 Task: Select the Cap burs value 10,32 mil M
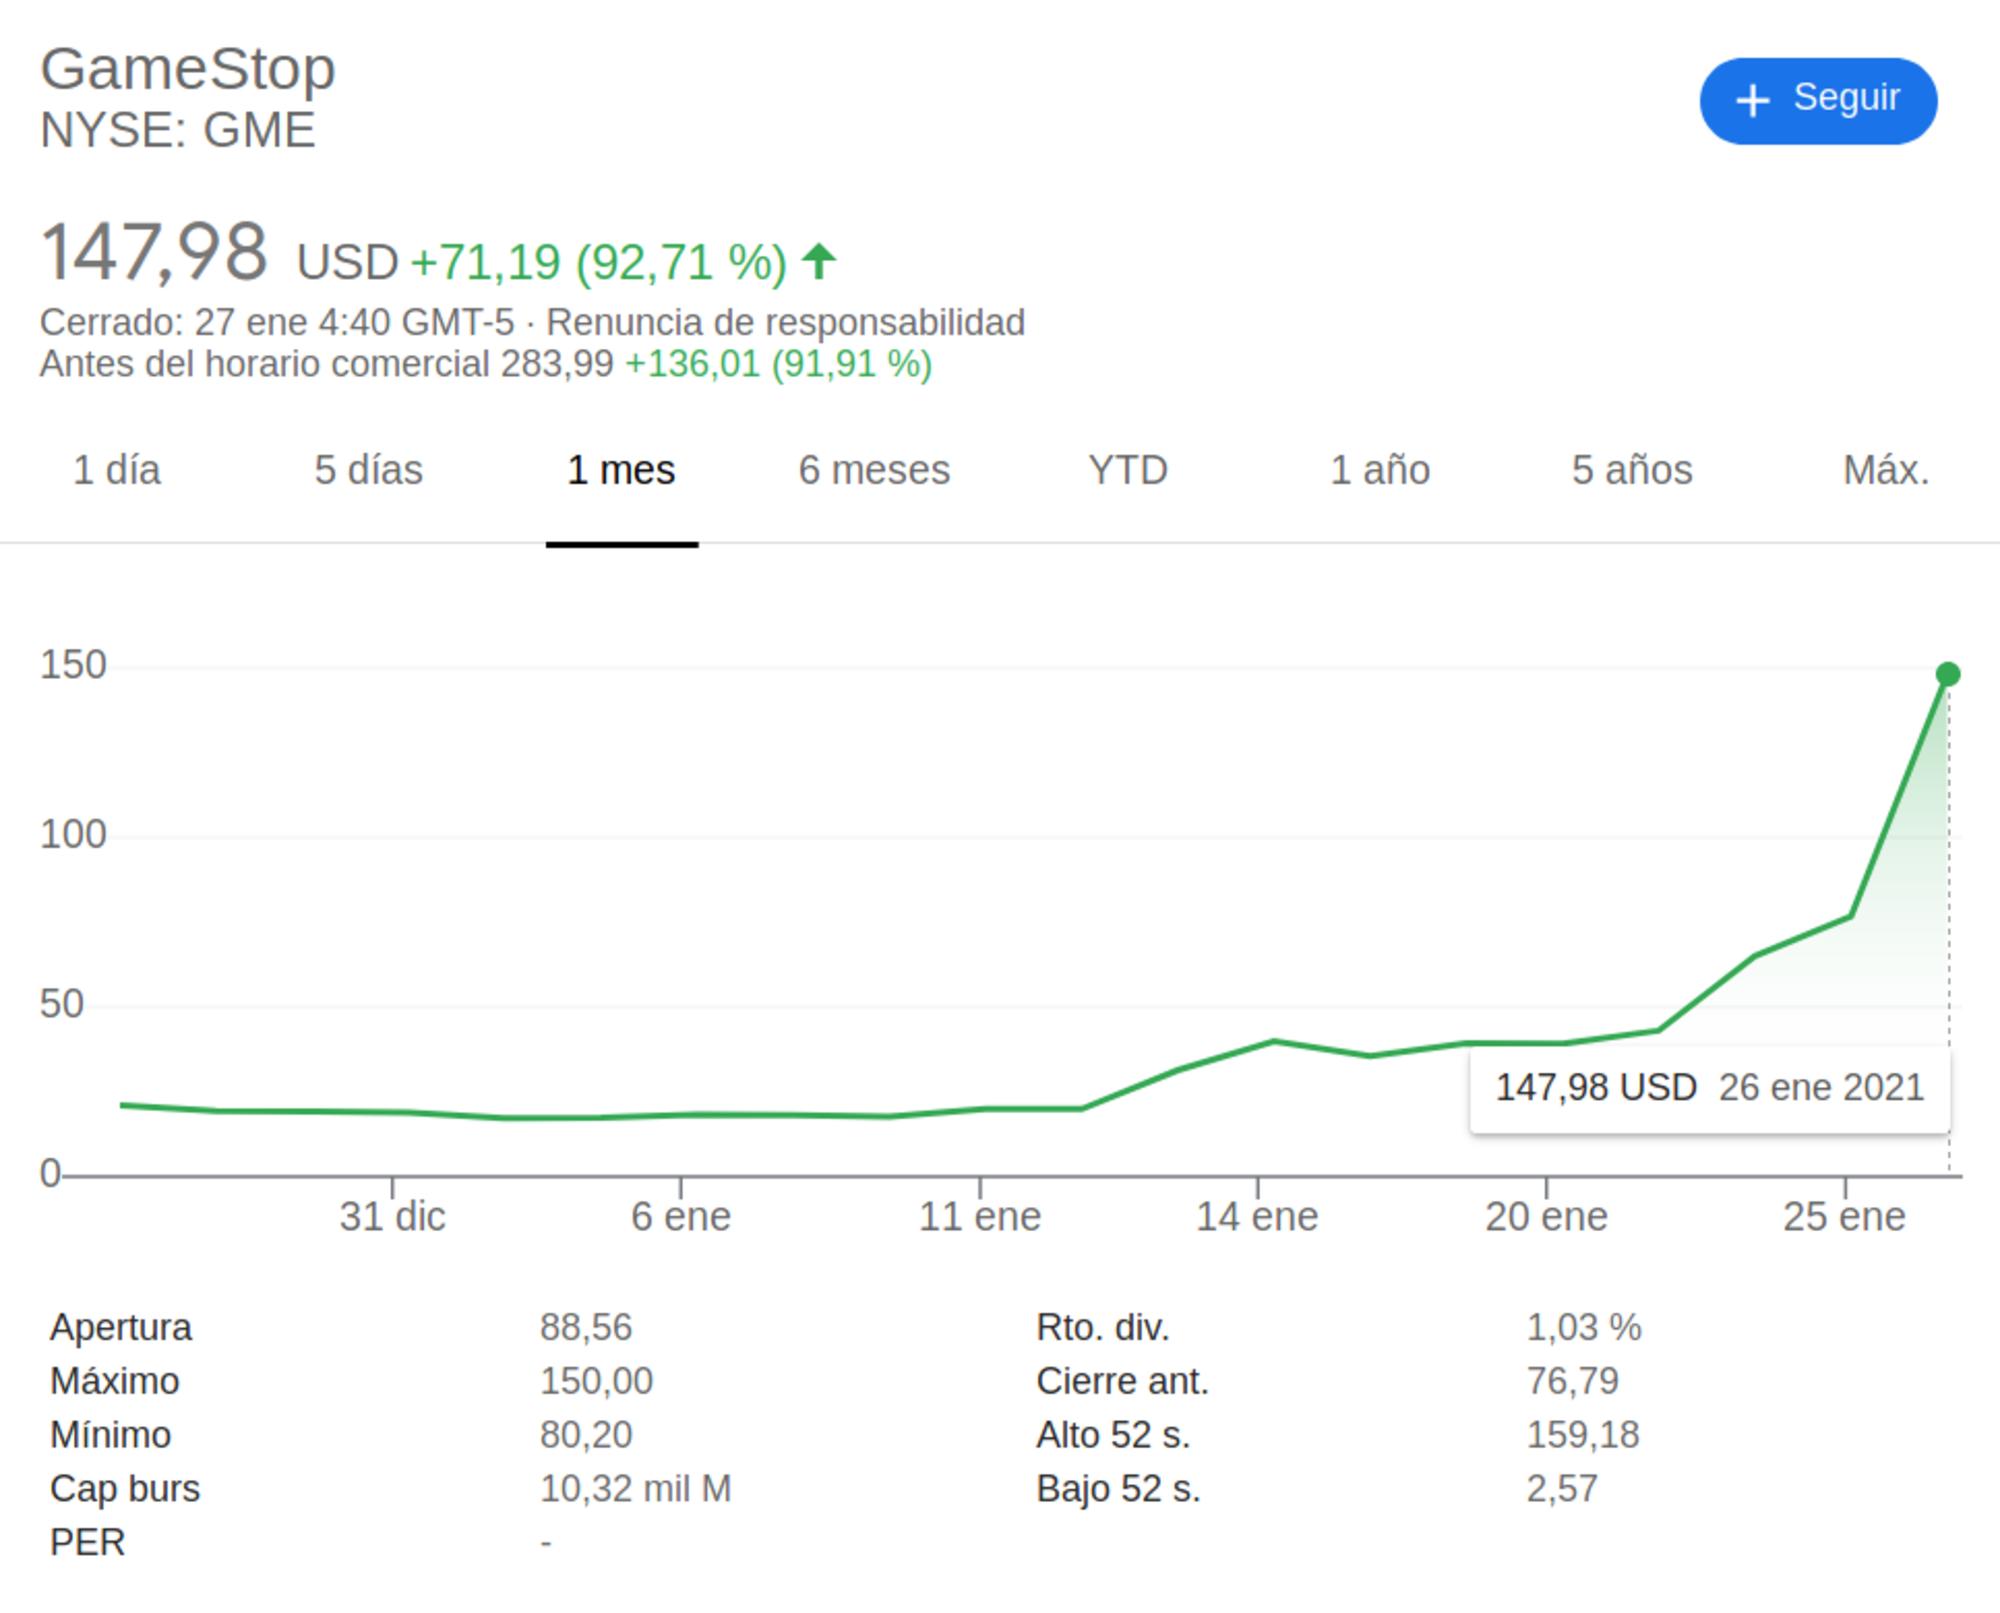point(636,1488)
